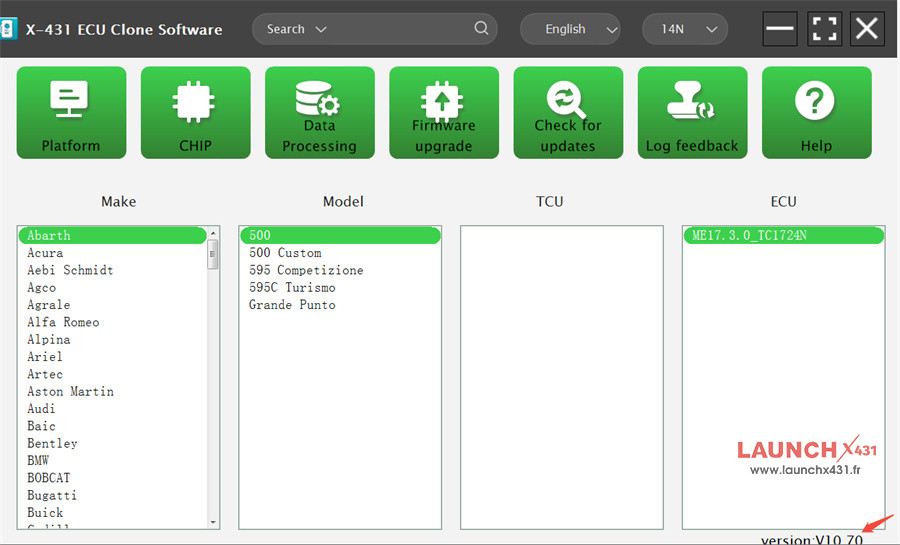Select Bentley in Make list

pyautogui.click(x=112, y=443)
